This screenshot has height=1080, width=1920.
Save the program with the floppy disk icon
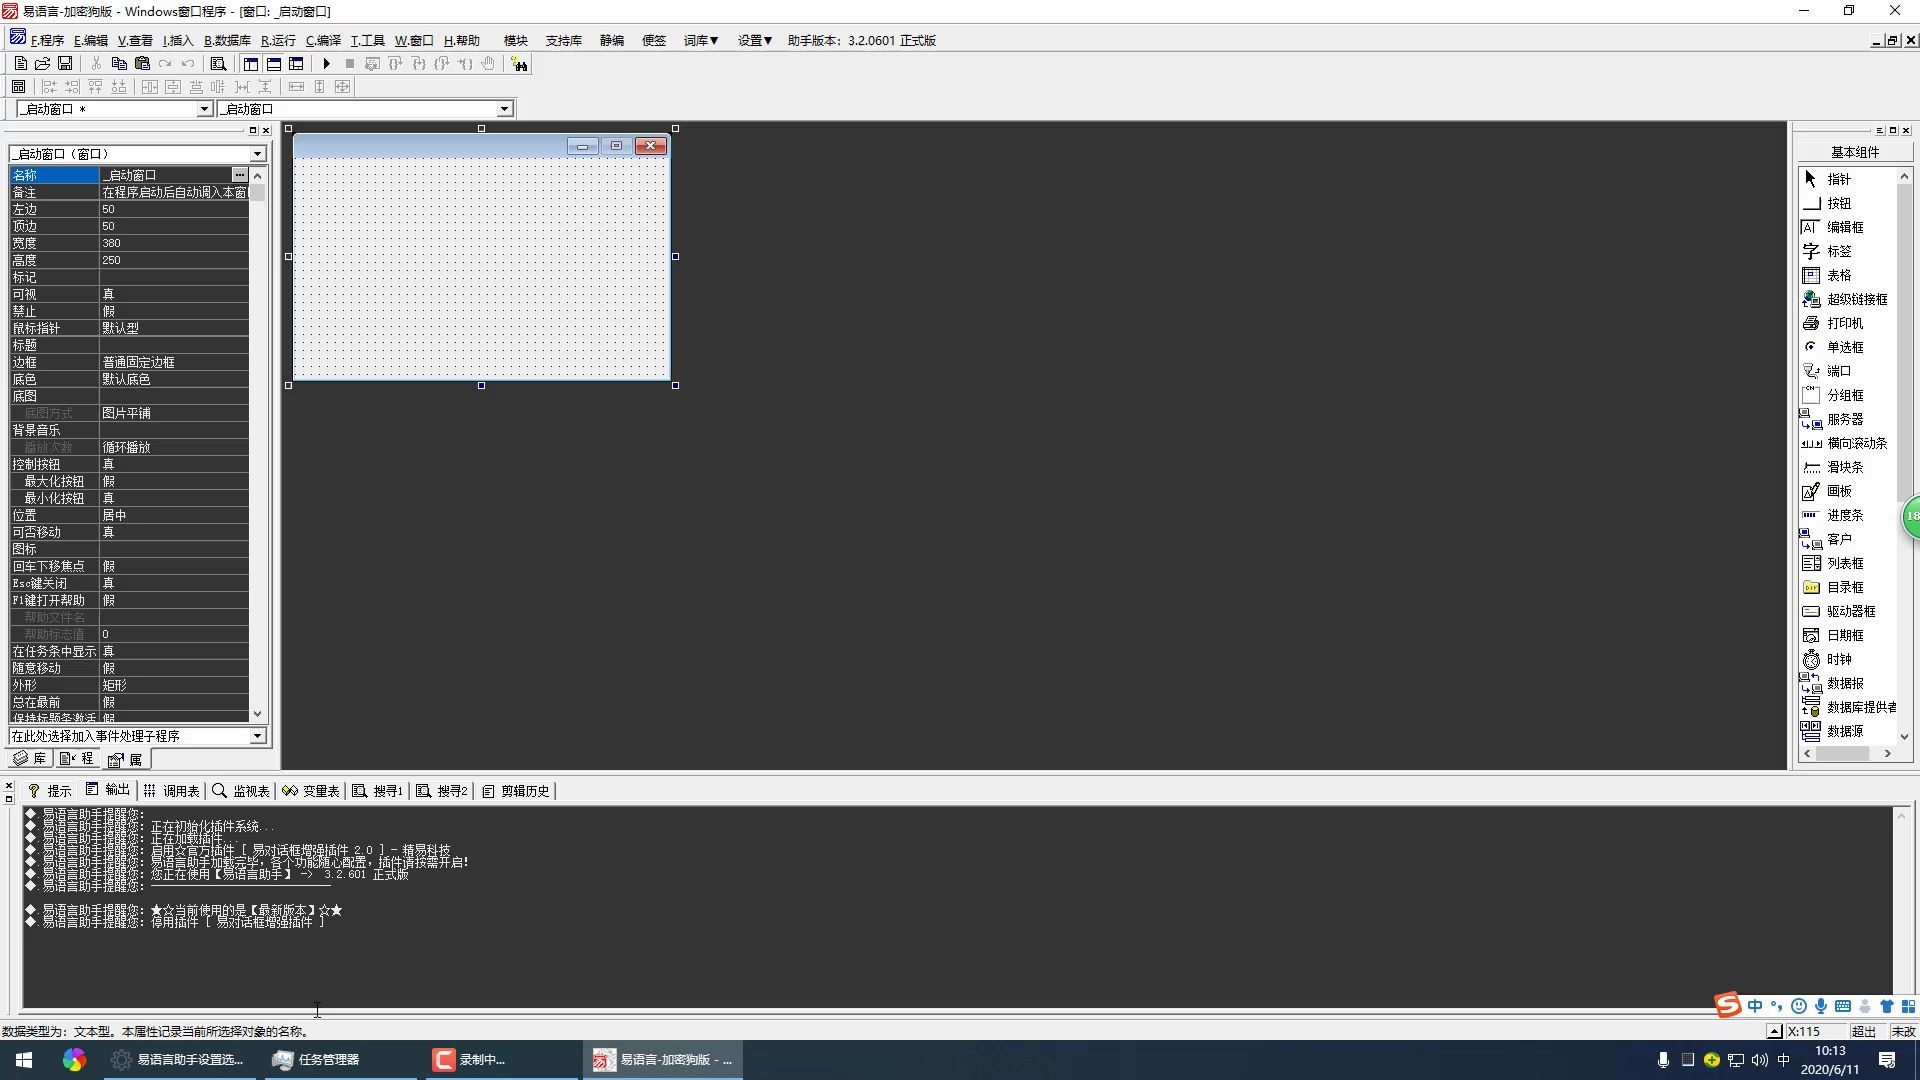[x=65, y=64]
